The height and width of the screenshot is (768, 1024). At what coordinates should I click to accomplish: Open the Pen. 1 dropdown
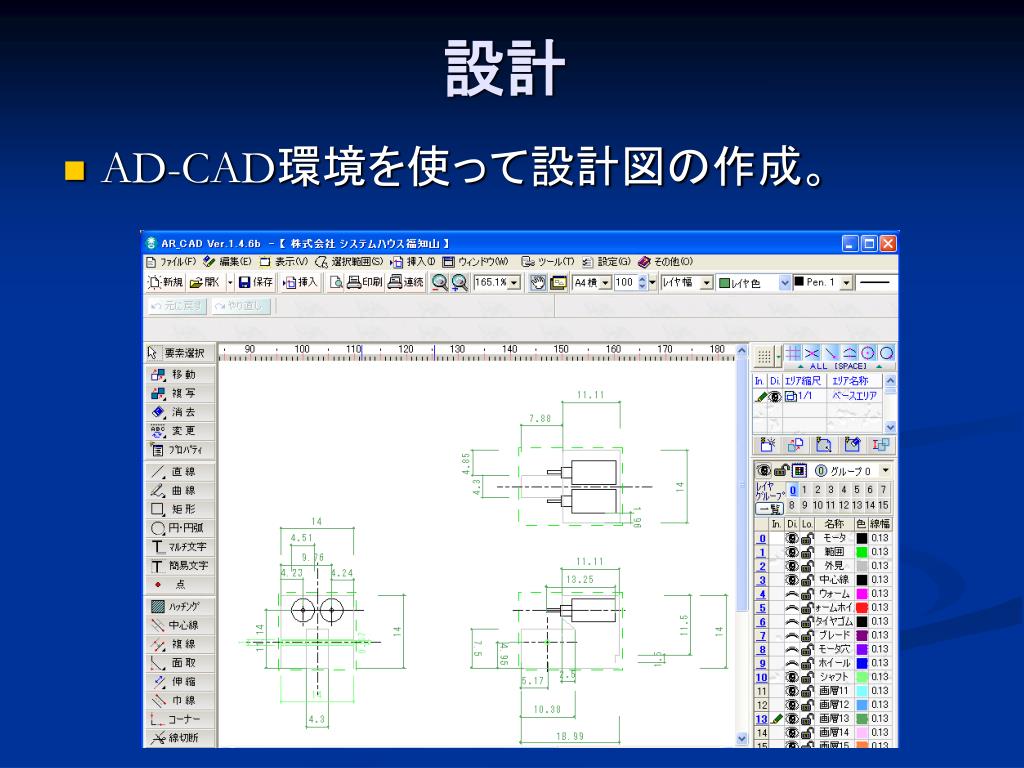pos(846,283)
